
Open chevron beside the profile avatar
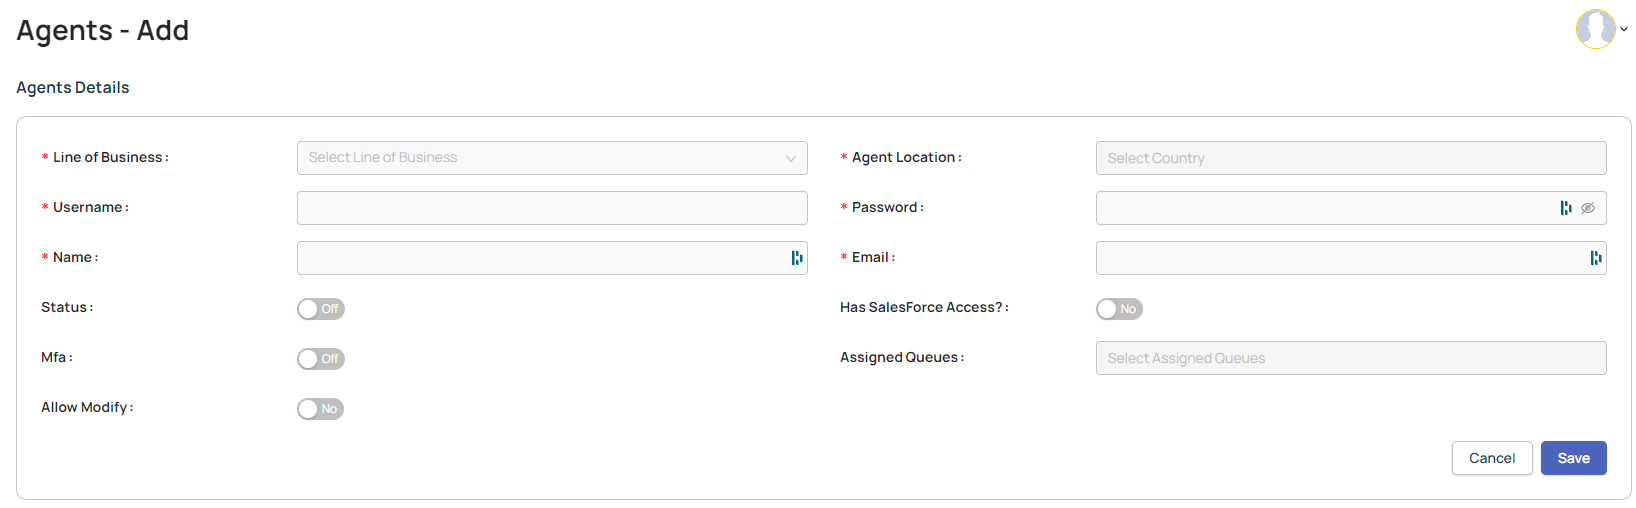click(x=1624, y=29)
